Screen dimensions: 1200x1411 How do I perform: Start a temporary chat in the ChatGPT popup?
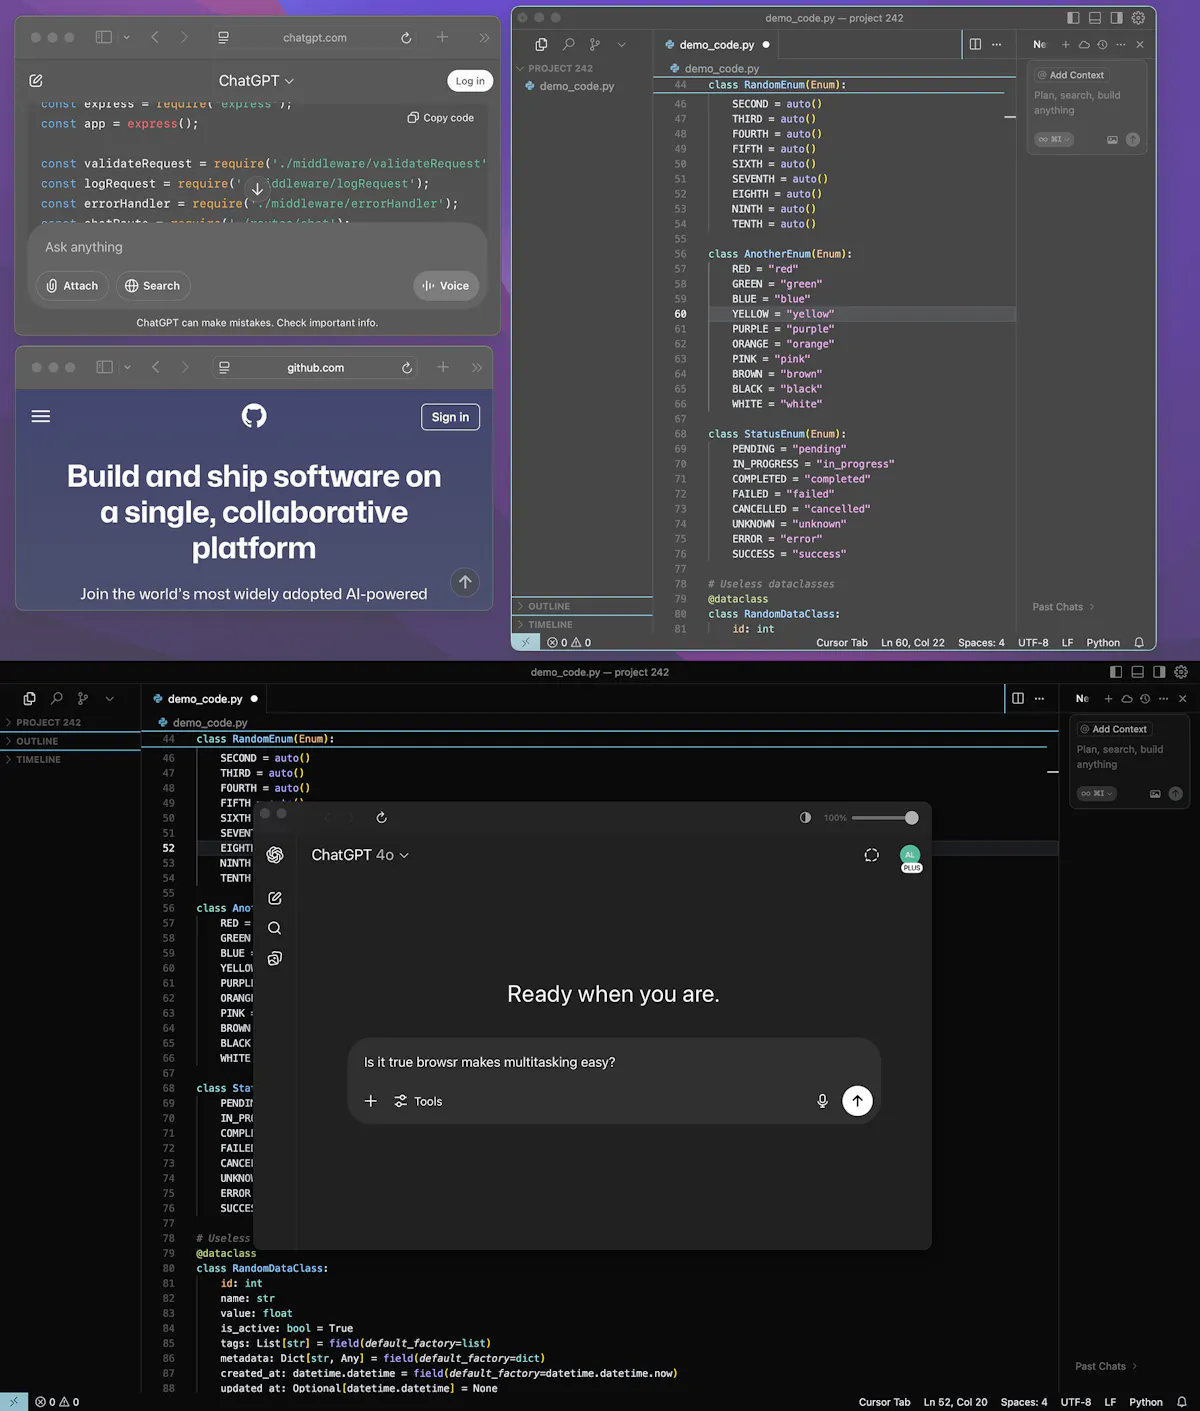click(x=871, y=855)
